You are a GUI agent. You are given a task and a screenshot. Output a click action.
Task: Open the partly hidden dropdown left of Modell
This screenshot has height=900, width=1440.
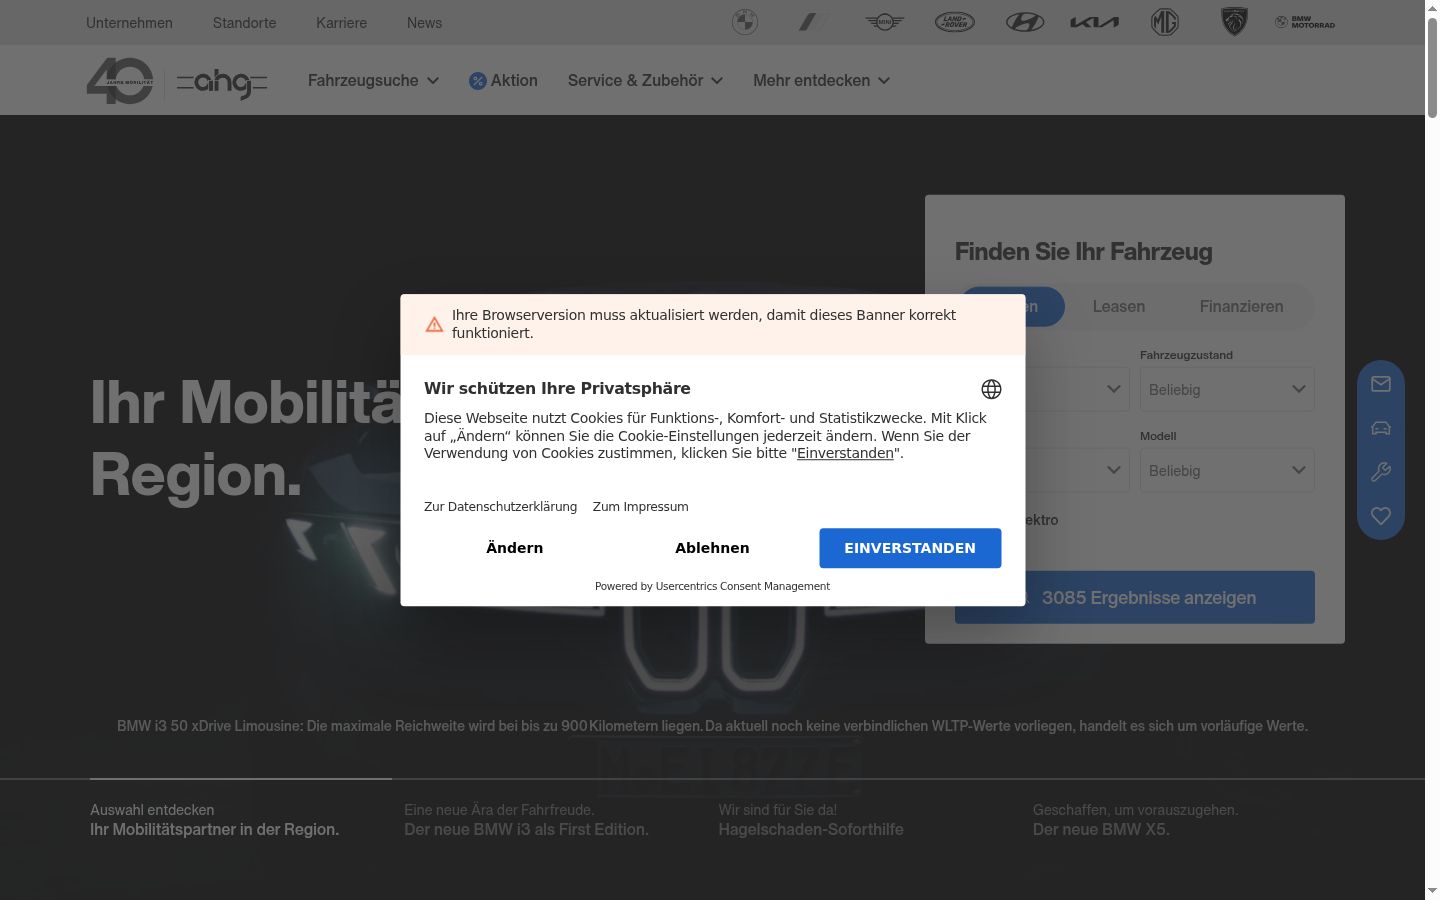click(1077, 470)
